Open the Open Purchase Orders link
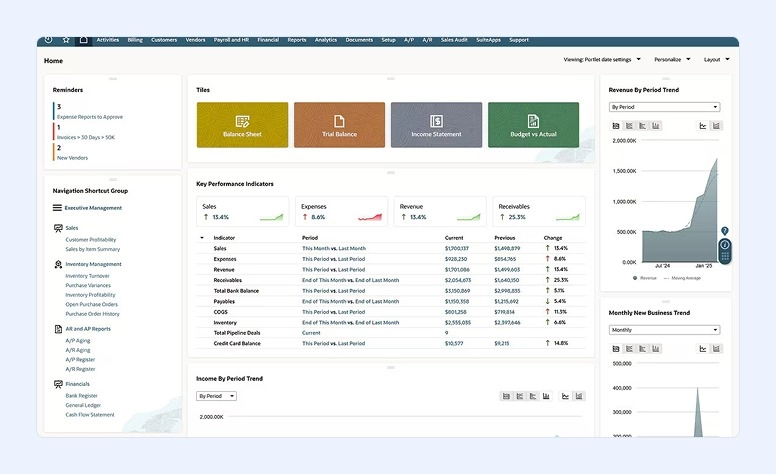The height and width of the screenshot is (474, 776). pos(92,305)
